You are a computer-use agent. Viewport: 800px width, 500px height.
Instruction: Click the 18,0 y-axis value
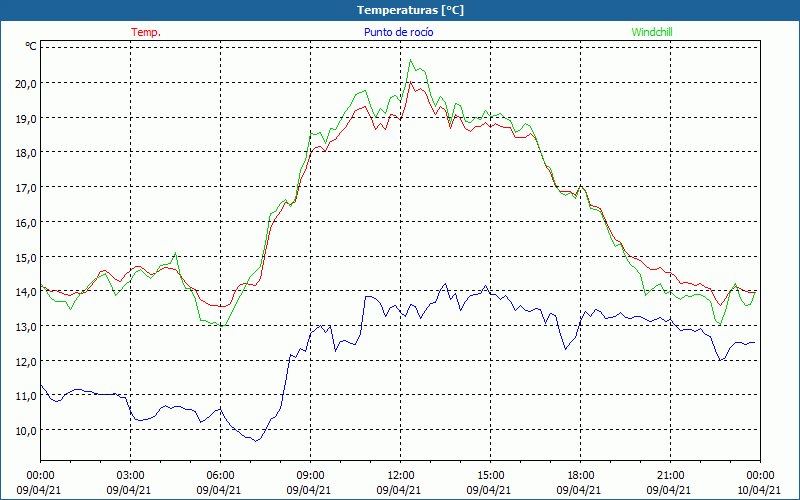pos(26,153)
